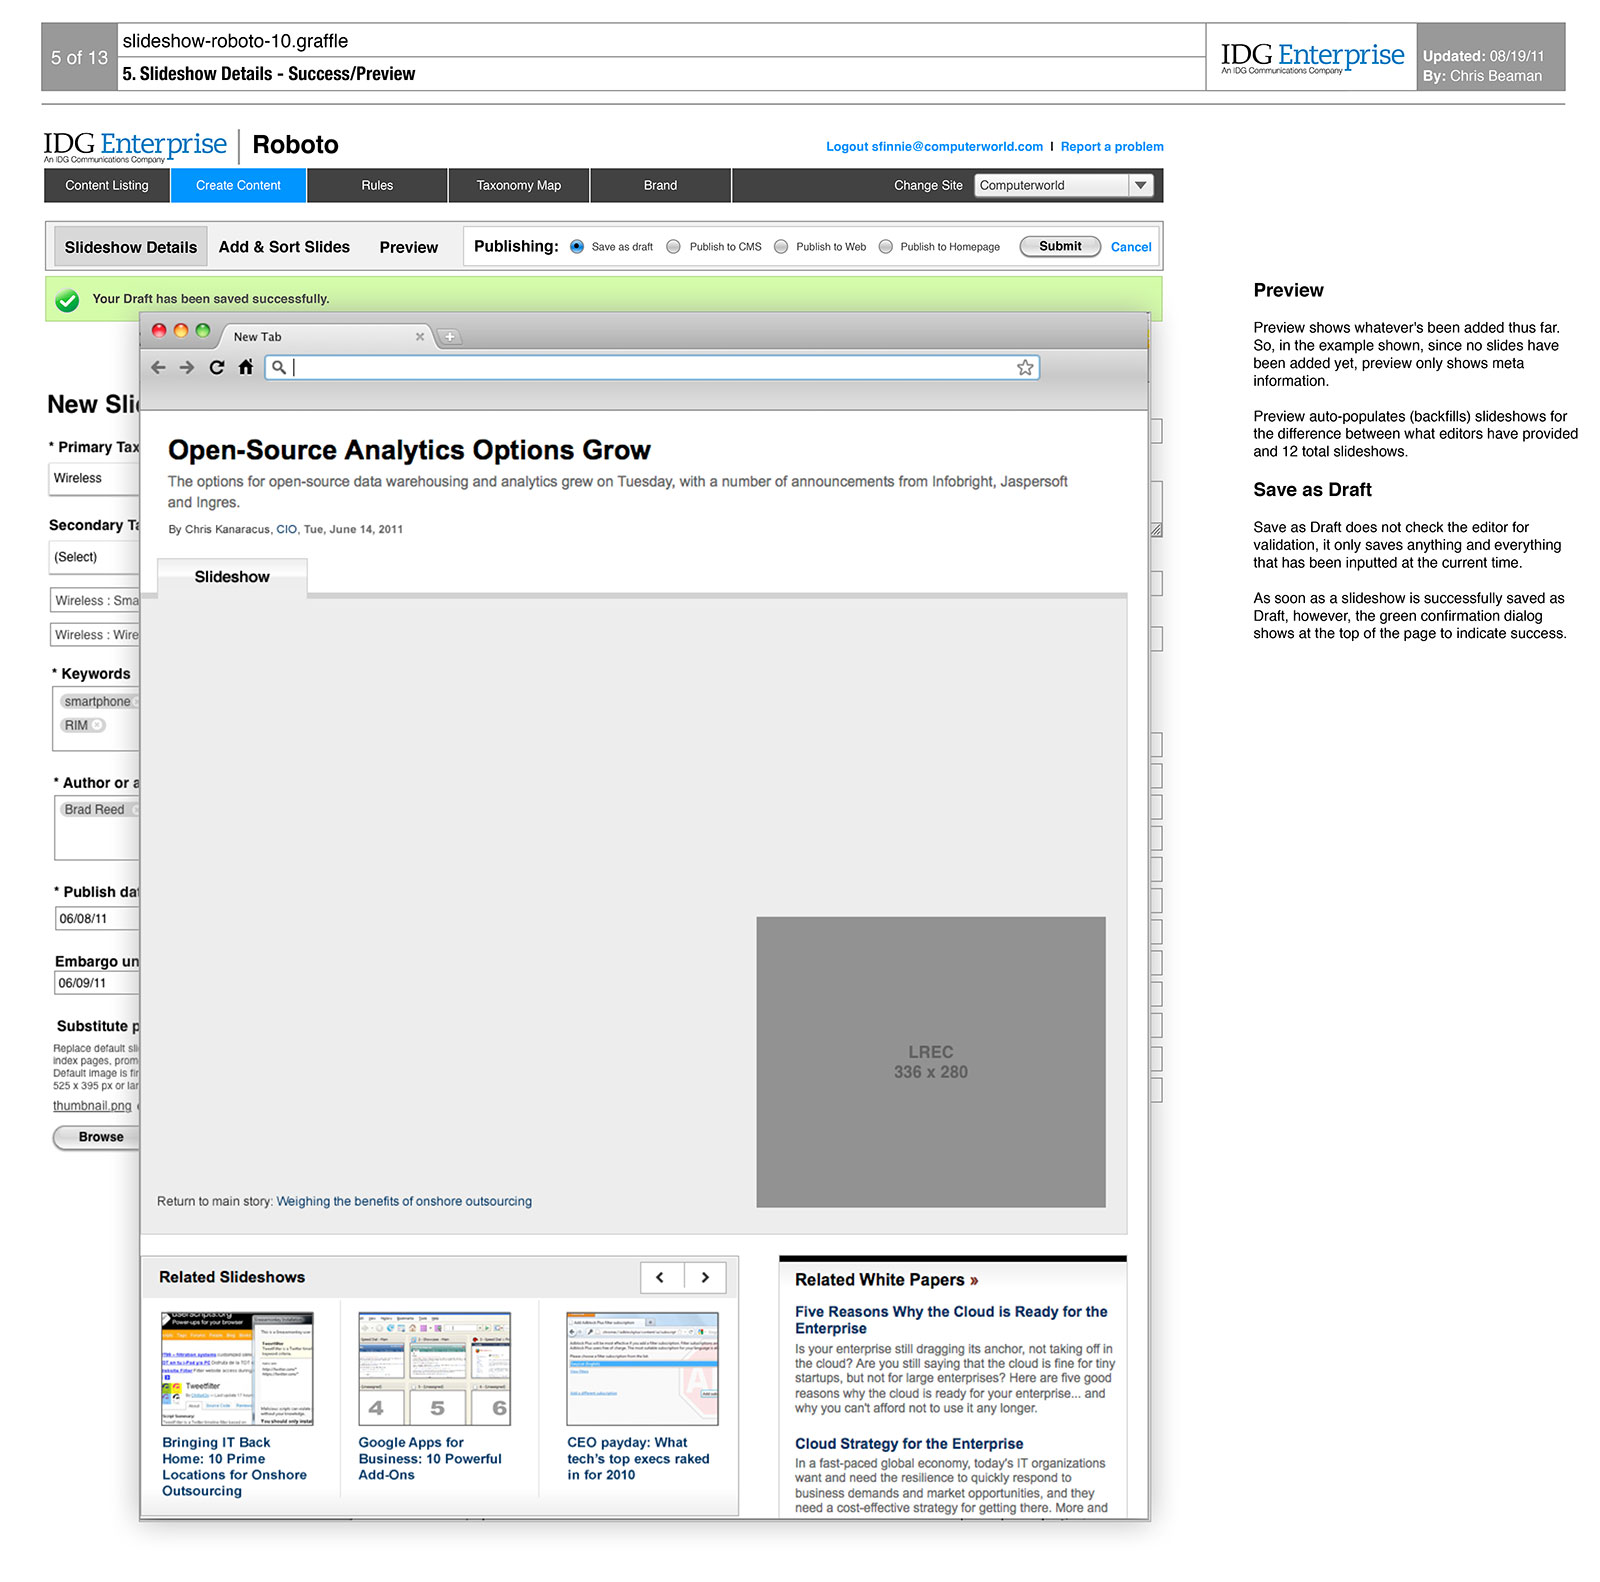
Task: Click the yellow minimize window button
Action: coord(181,331)
